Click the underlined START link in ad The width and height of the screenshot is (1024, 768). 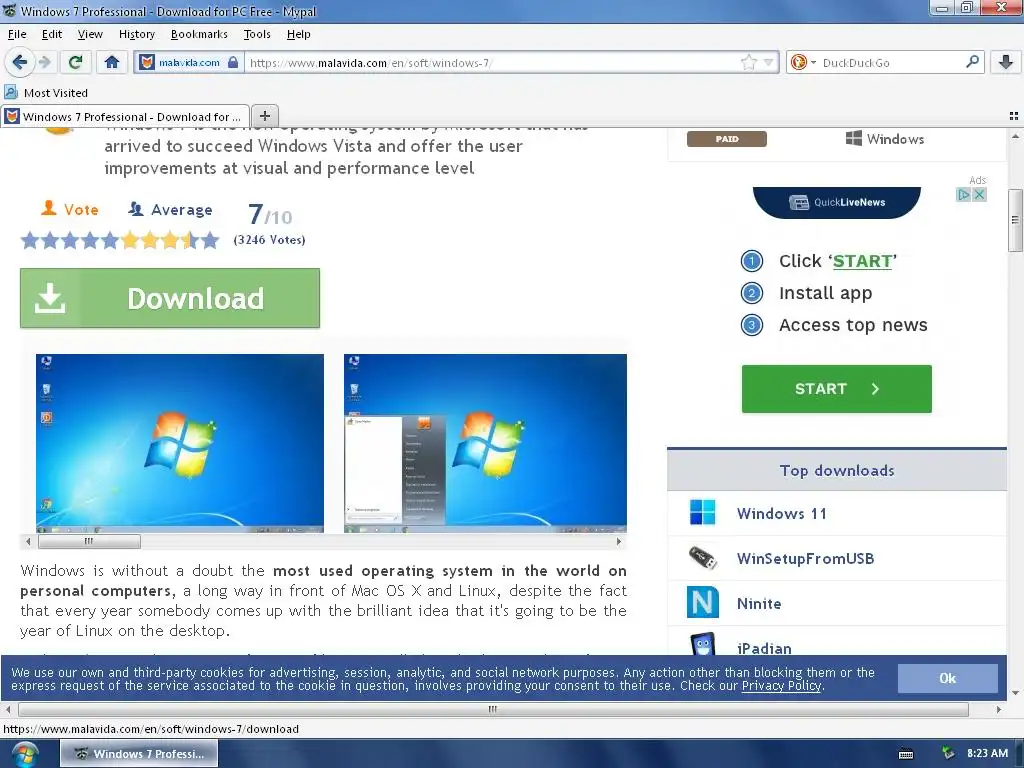tap(863, 261)
